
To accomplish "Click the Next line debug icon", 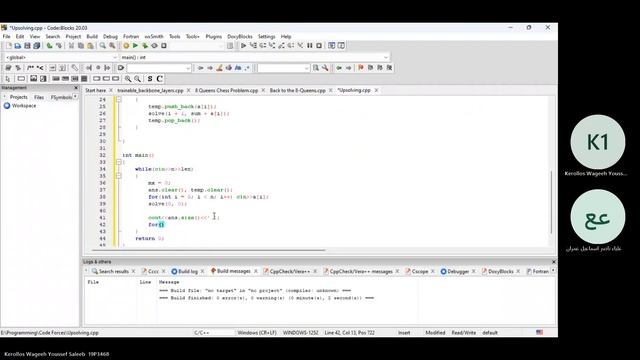I will [262, 46].
